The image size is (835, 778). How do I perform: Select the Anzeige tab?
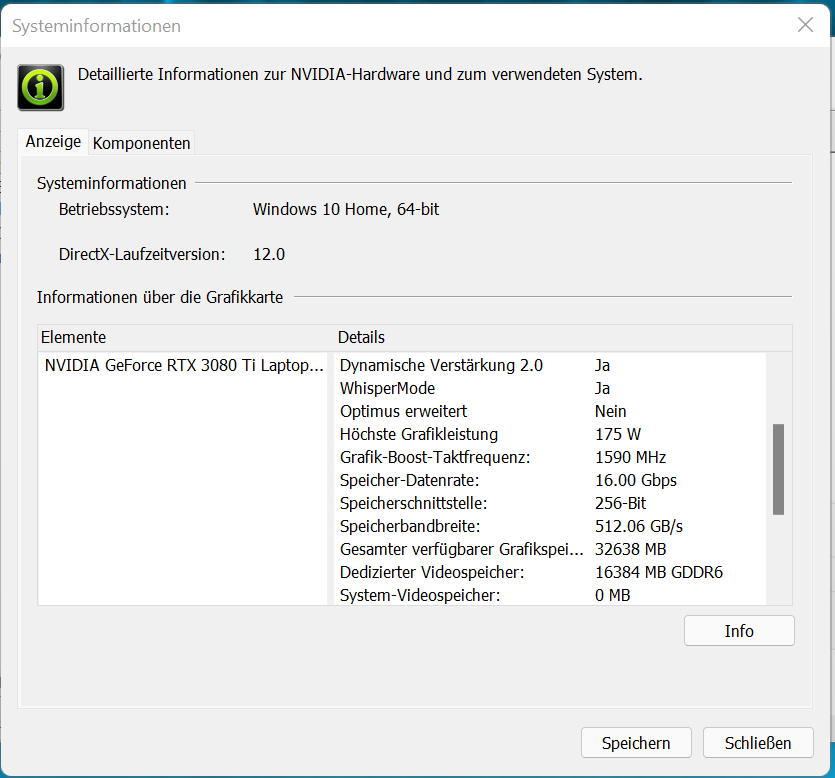pyautogui.click(x=53, y=142)
